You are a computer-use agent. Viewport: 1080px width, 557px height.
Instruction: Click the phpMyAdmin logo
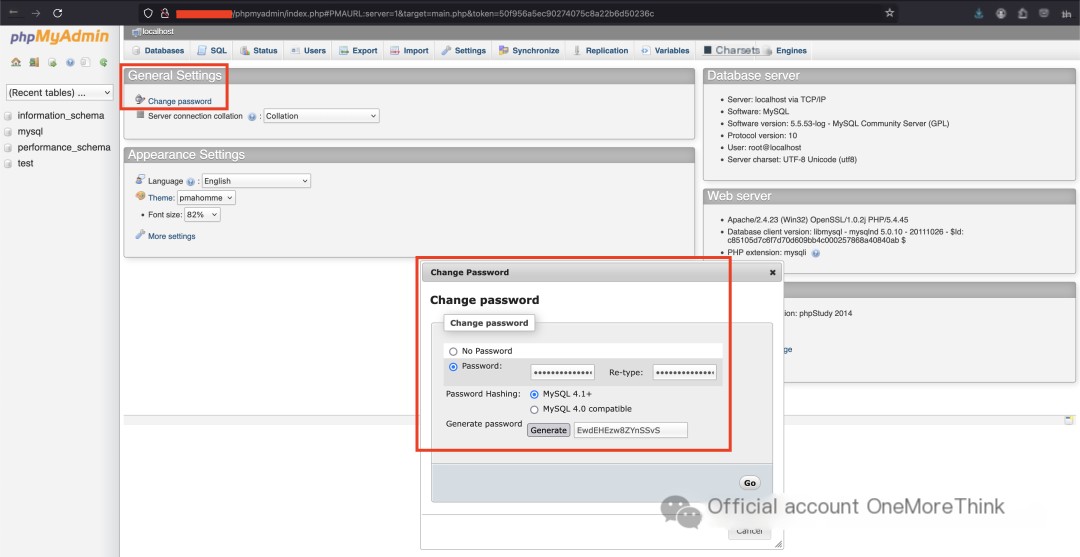[x=59, y=36]
